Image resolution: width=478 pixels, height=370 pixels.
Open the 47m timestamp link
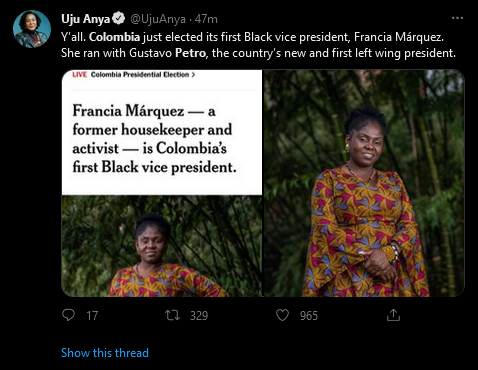[206, 19]
